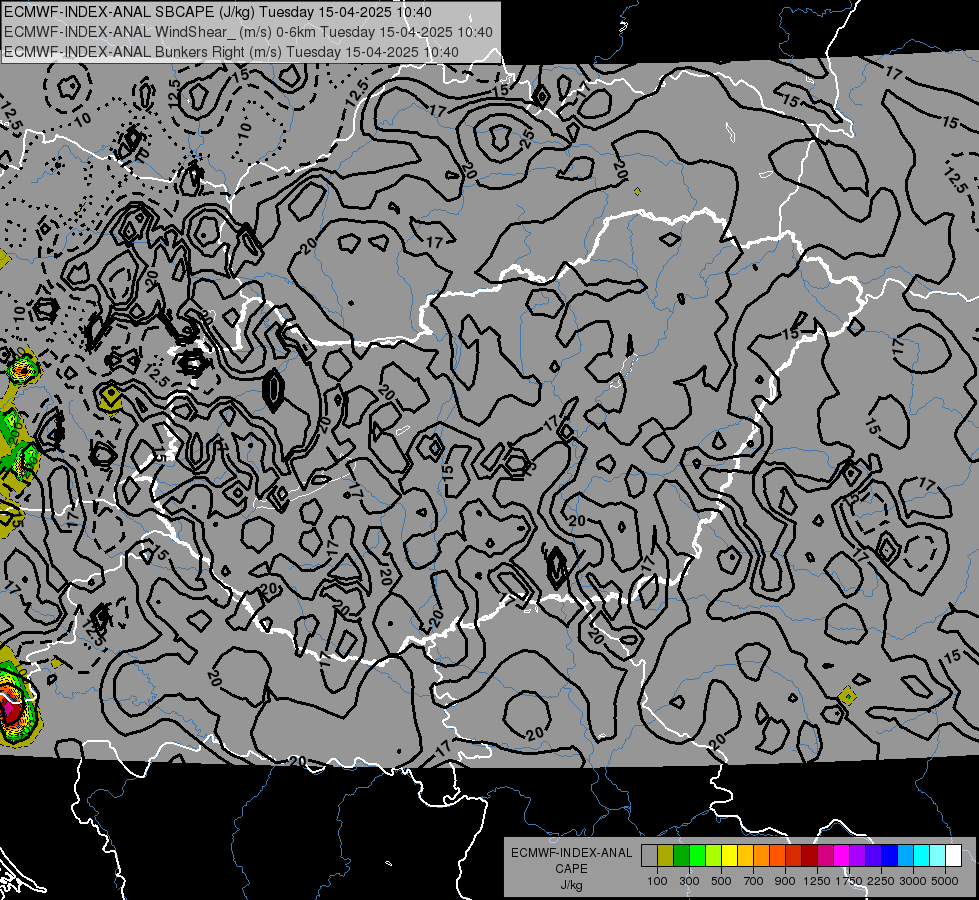Click the dark green legend swatch
979x900 pixels.
pyautogui.click(x=681, y=856)
